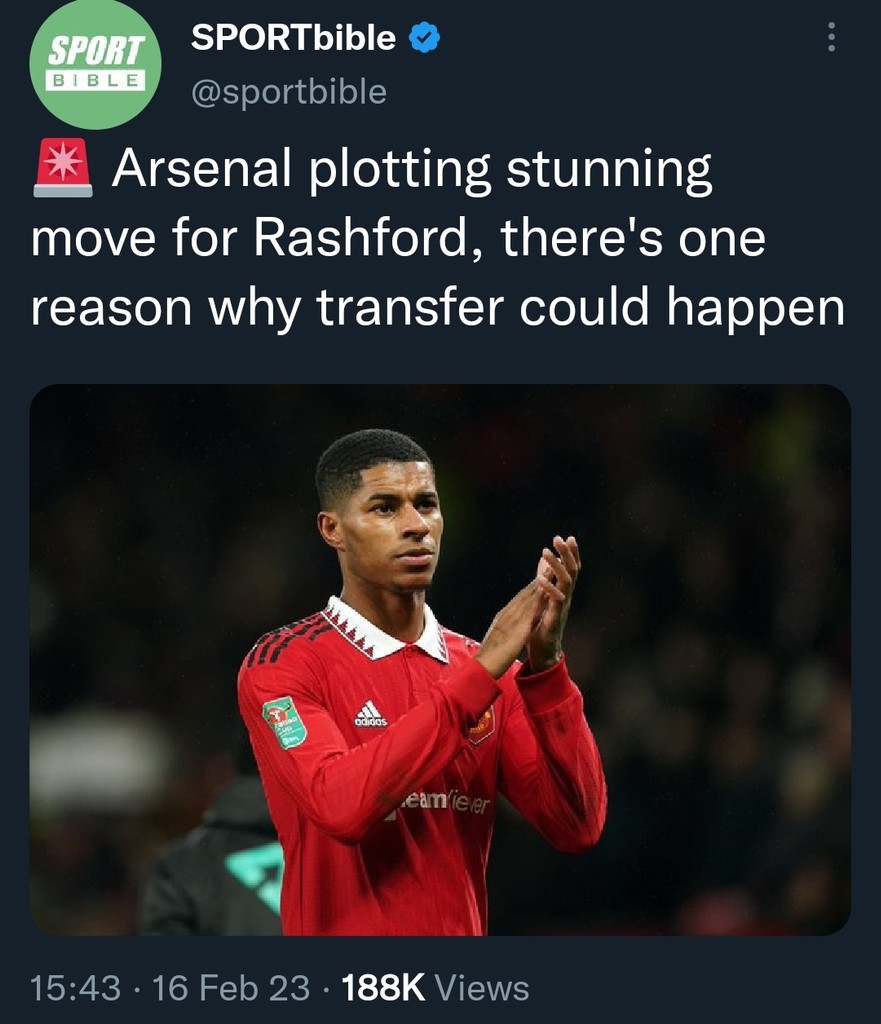Click the green Carabao Cup sleeve badge
The image size is (881, 1024).
pos(284,720)
